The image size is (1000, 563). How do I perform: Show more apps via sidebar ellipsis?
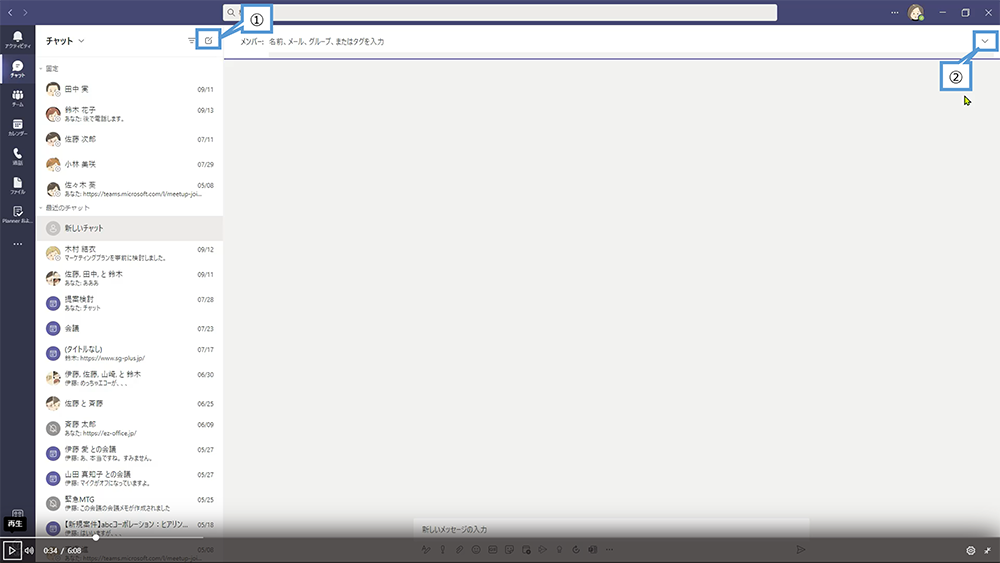(x=17, y=244)
